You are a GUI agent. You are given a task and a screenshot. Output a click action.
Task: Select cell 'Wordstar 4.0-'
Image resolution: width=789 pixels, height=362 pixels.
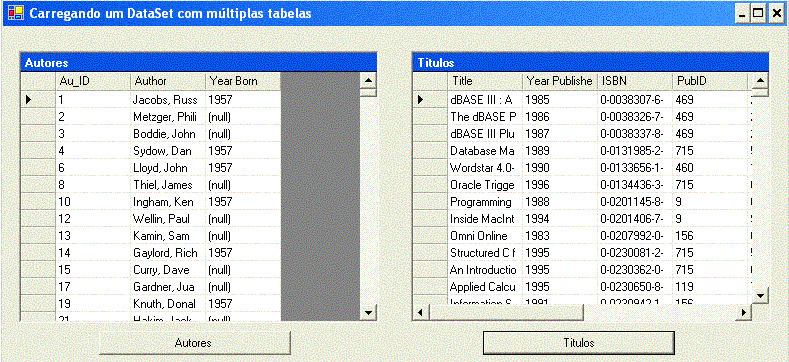[485, 168]
